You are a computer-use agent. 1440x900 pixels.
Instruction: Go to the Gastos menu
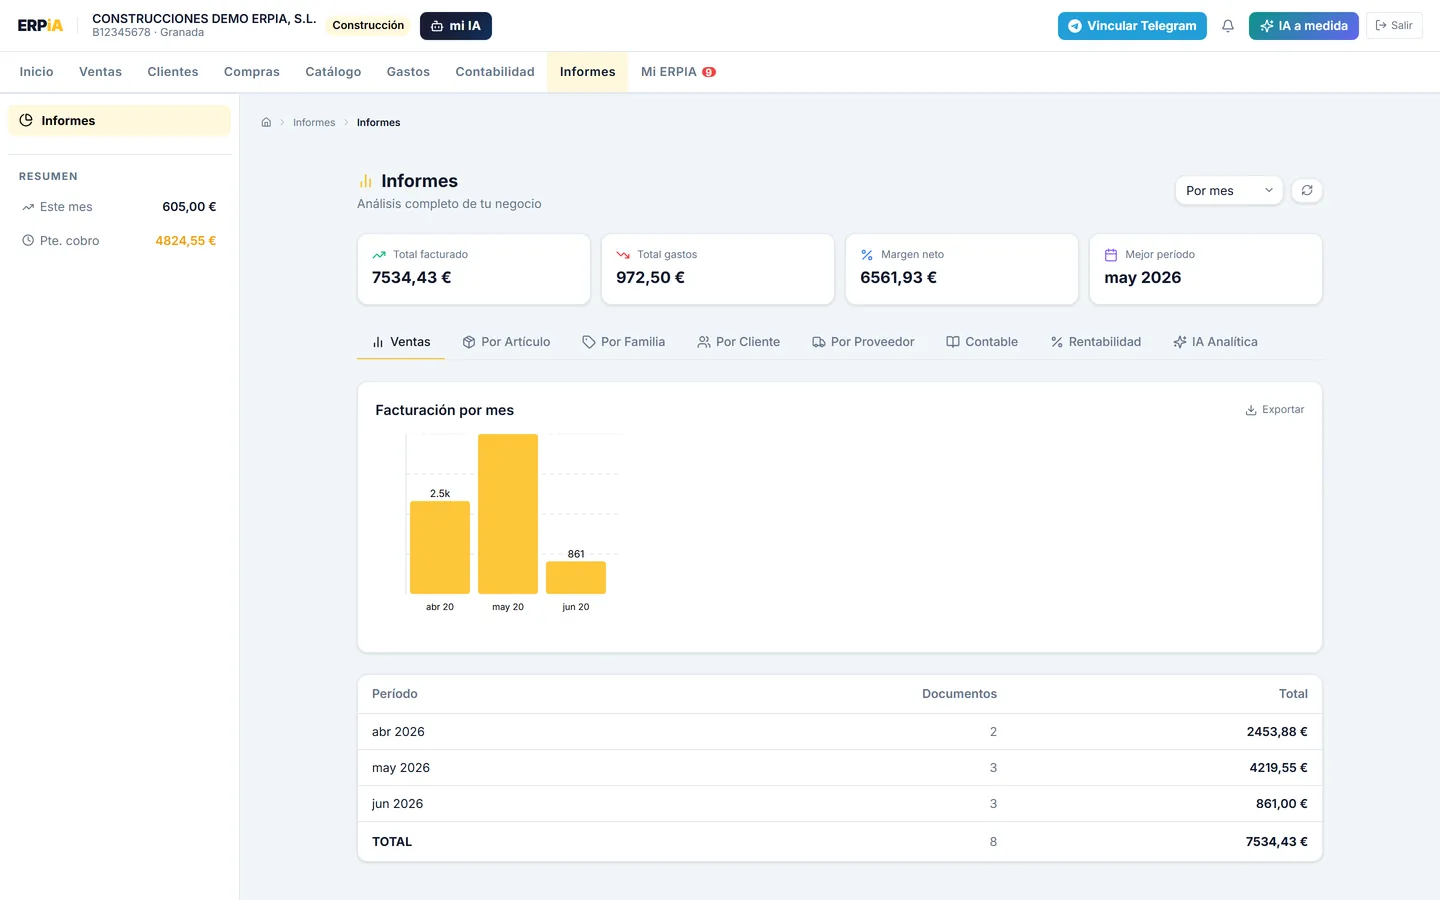(x=408, y=72)
